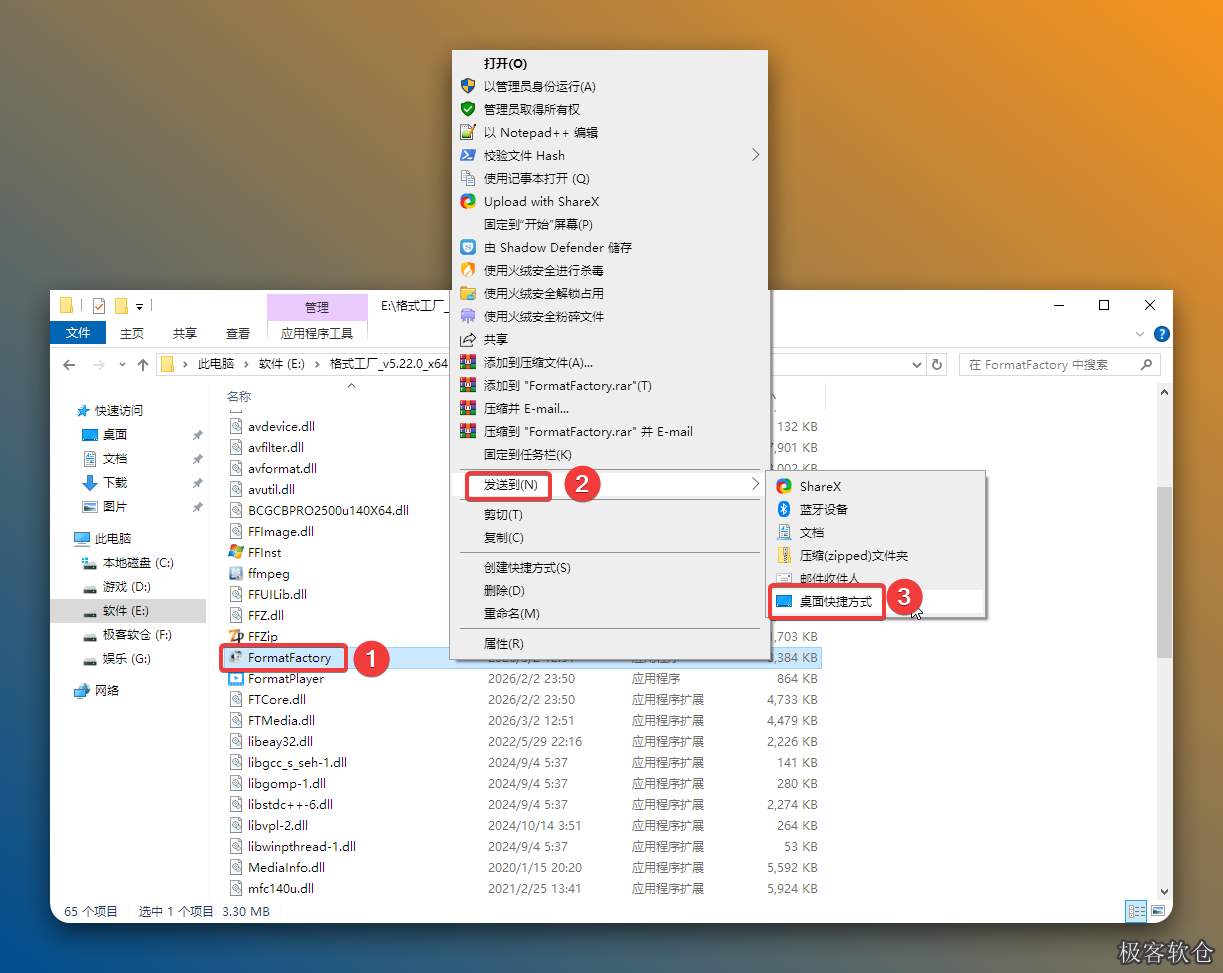Select the FTCore.dll file
Viewport: 1223px width, 973px height.
pos(277,700)
